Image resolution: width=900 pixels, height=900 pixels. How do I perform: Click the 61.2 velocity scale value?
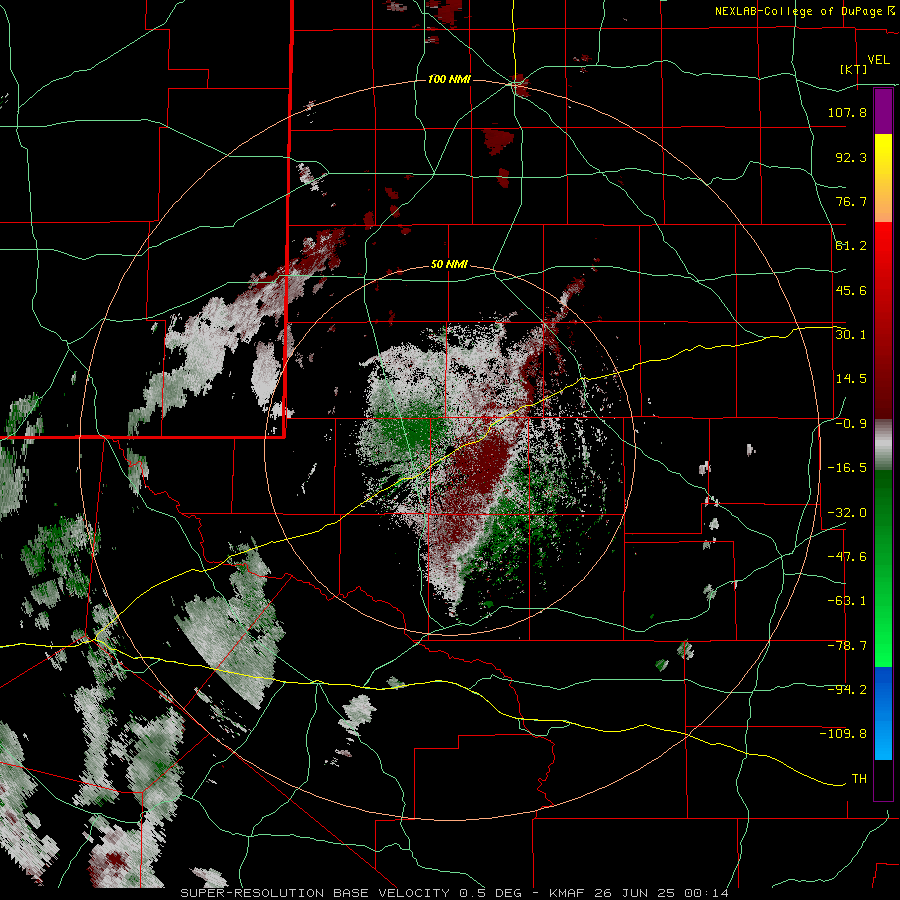[851, 246]
